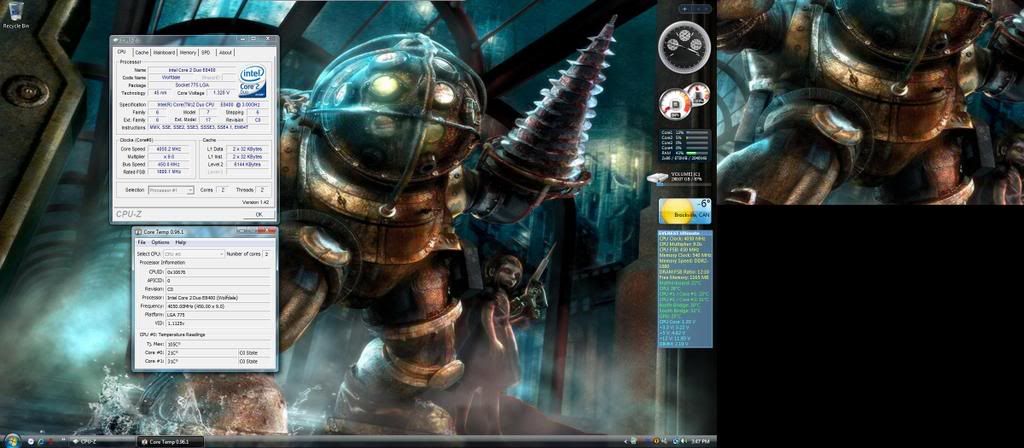Image resolution: width=1024 pixels, height=448 pixels.
Task: Click the Core #0 temperature reading
Action: 202,352
